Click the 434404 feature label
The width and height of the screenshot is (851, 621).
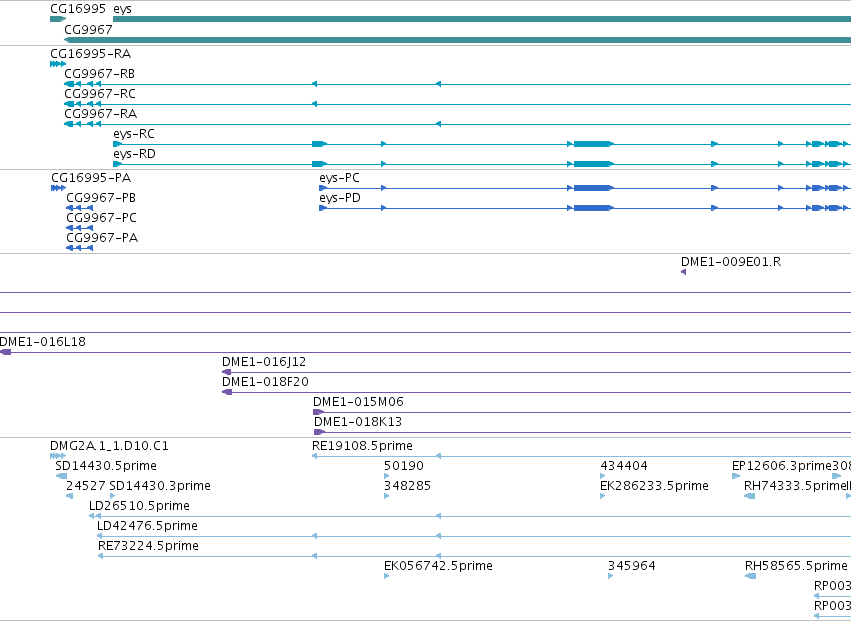[x=624, y=466]
